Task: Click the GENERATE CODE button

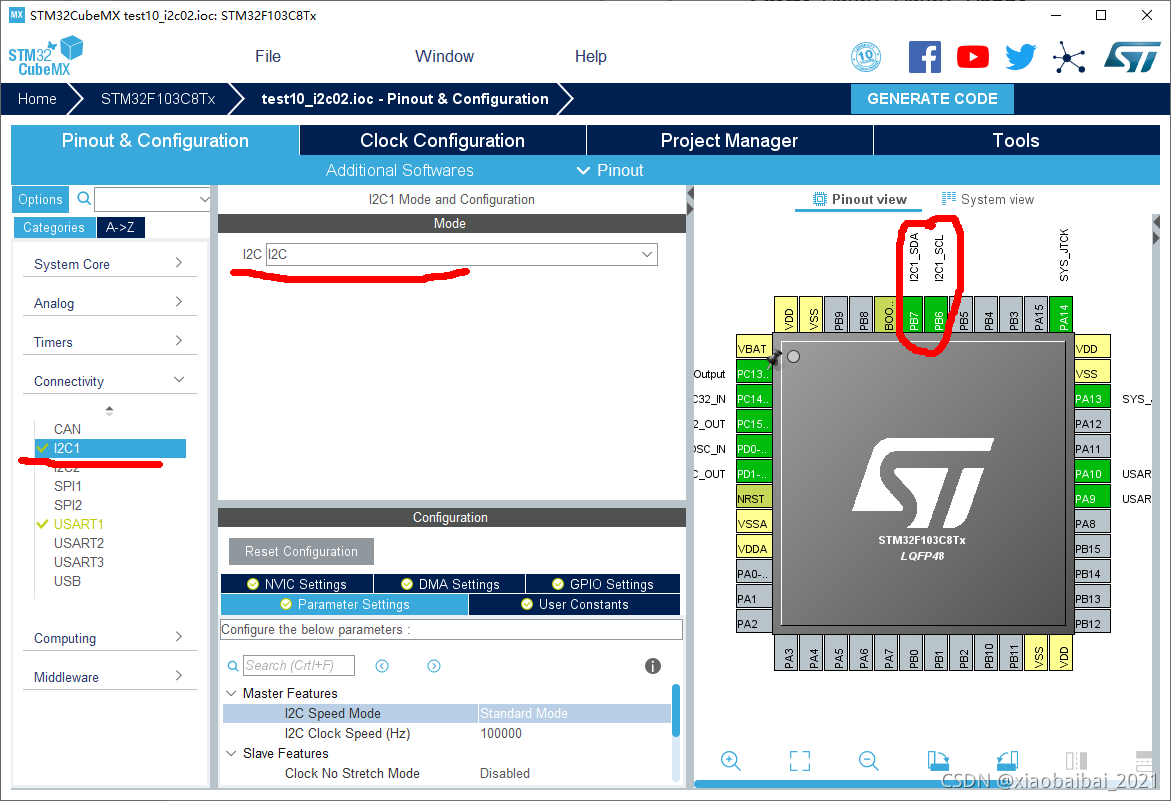Action: pyautogui.click(x=932, y=99)
